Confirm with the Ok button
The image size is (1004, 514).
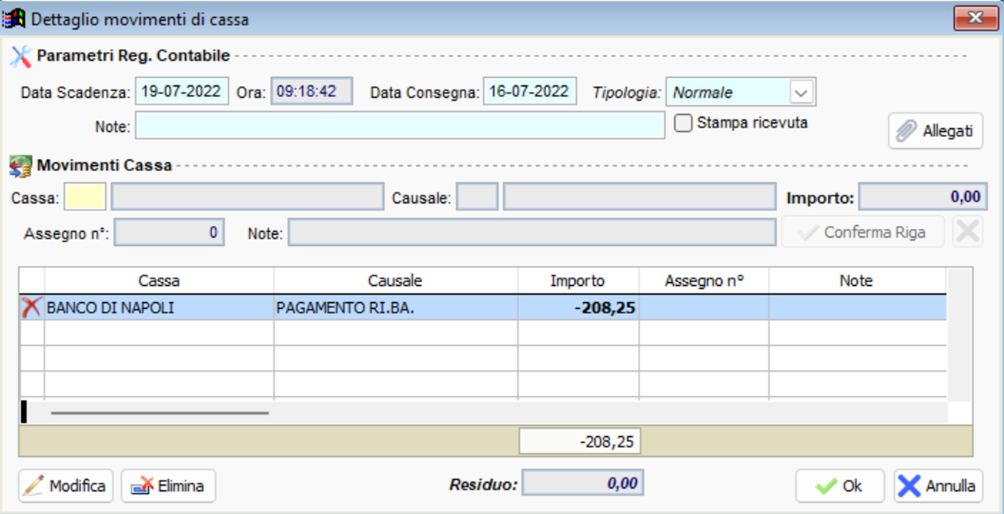(840, 486)
